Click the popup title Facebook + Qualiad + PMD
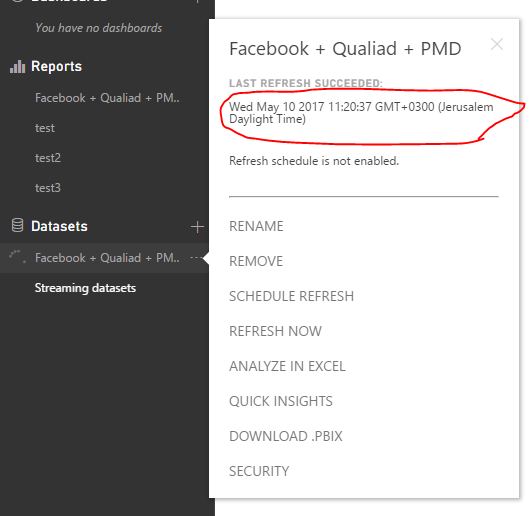 coord(345,49)
